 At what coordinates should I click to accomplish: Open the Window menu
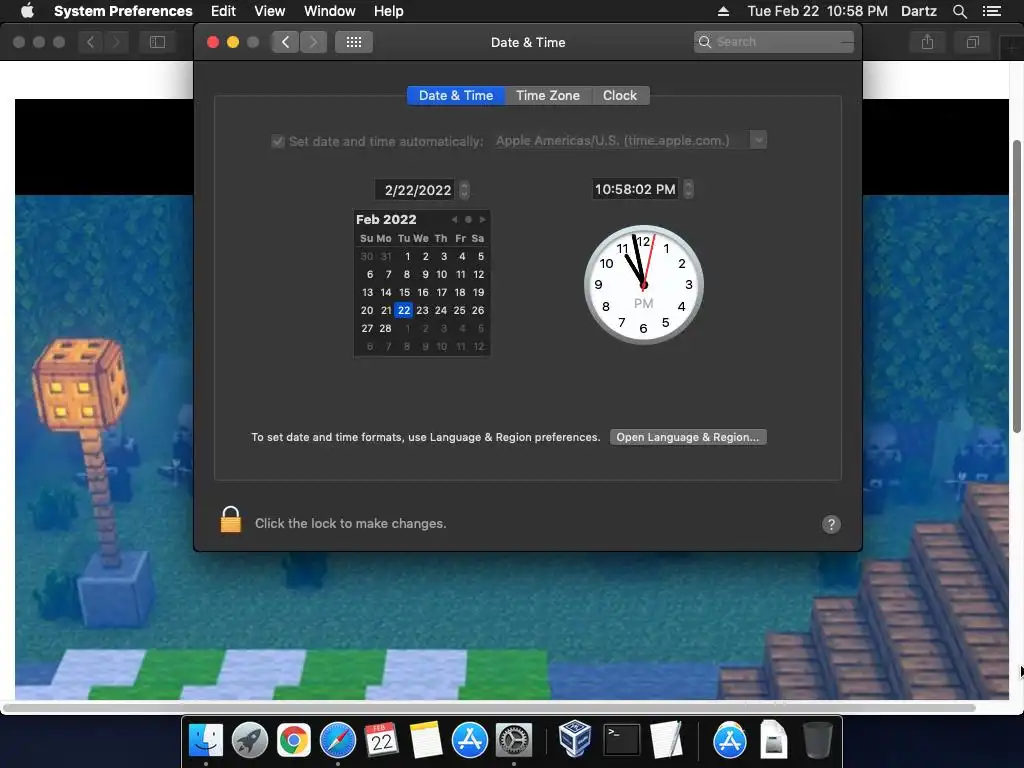pos(330,11)
